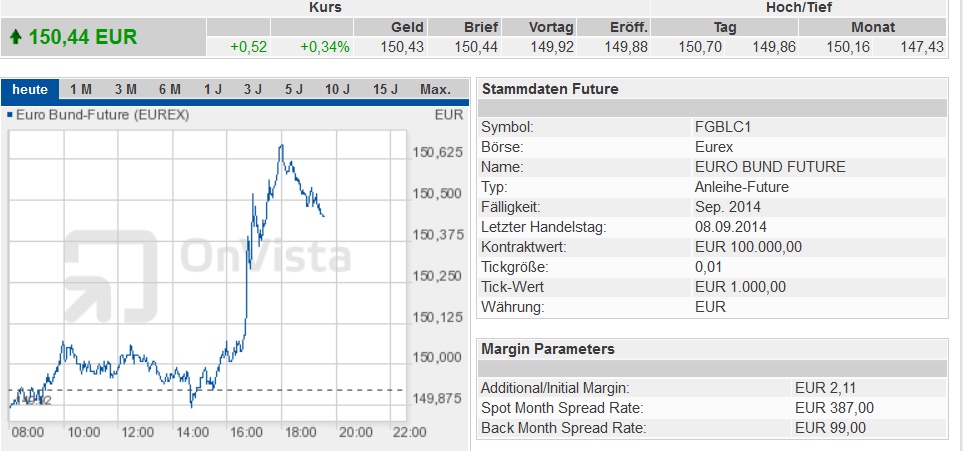963x451 pixels.
Task: Click the Geld value 150,43
Action: pyautogui.click(x=403, y=47)
